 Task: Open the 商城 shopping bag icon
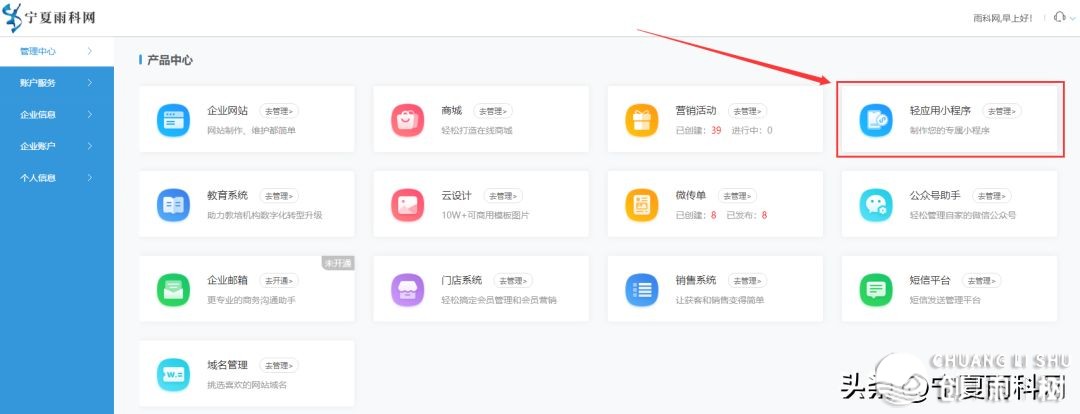[407, 120]
